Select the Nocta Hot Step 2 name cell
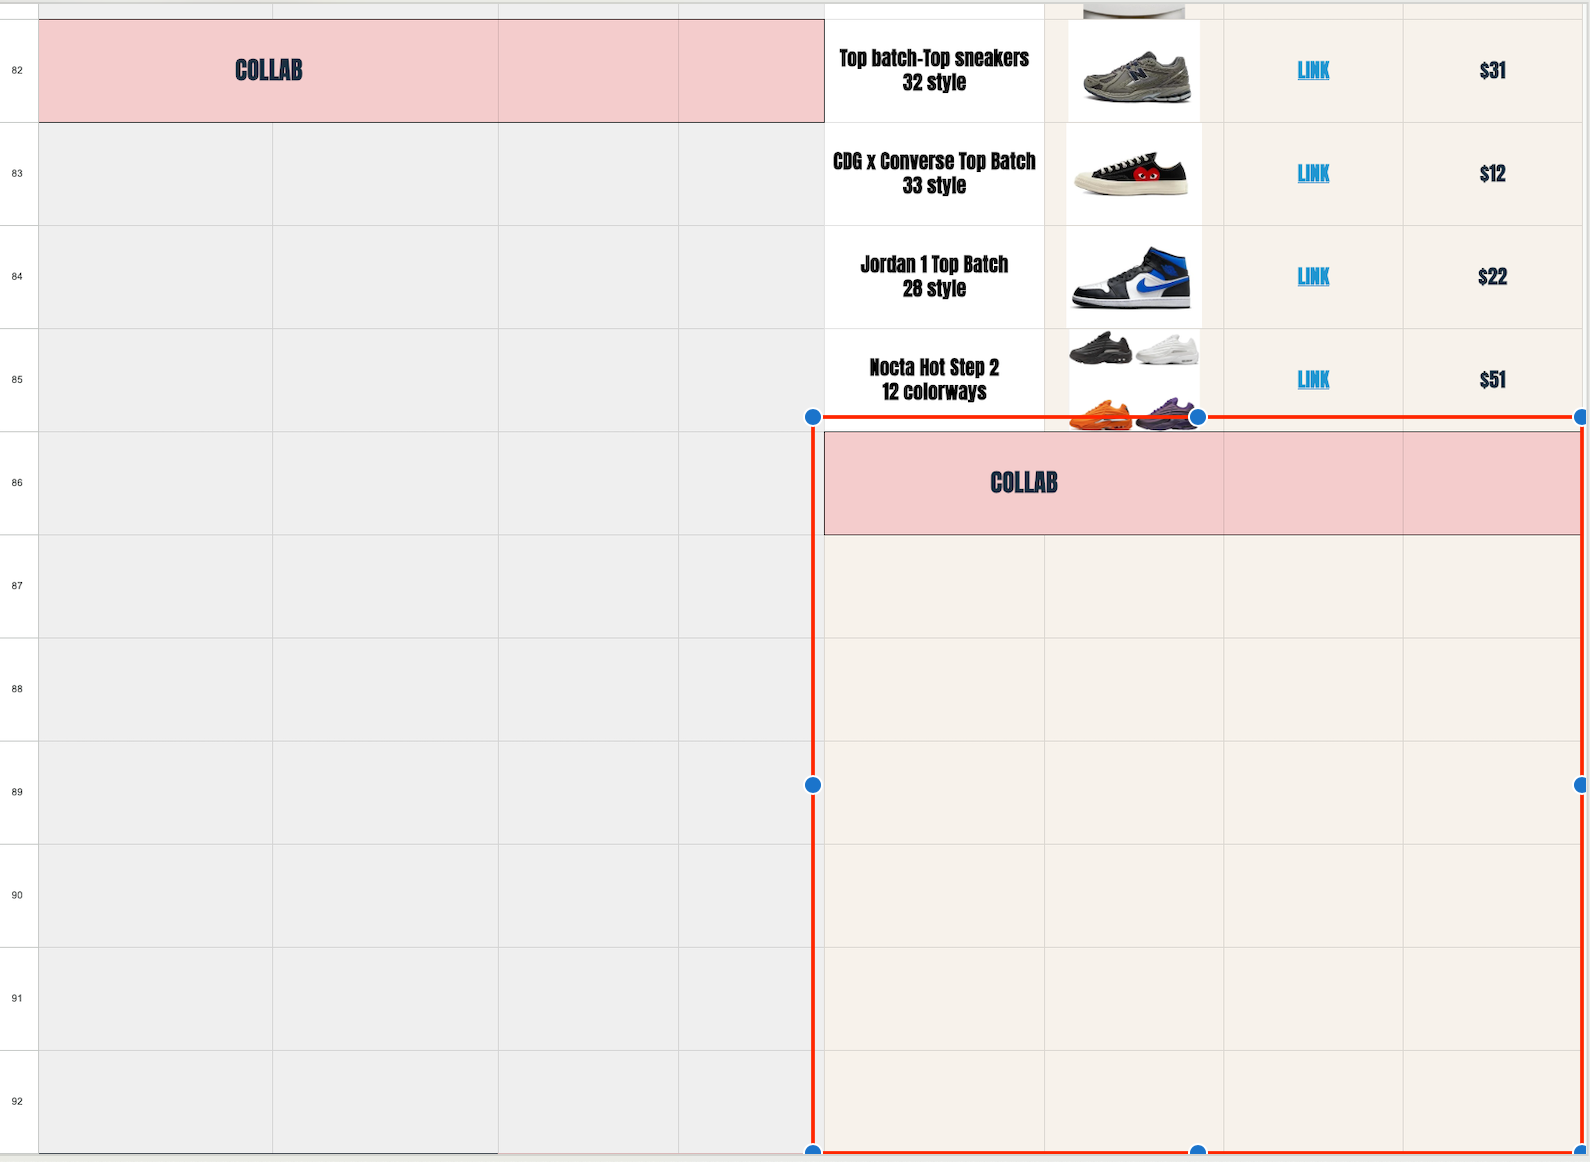 [934, 380]
